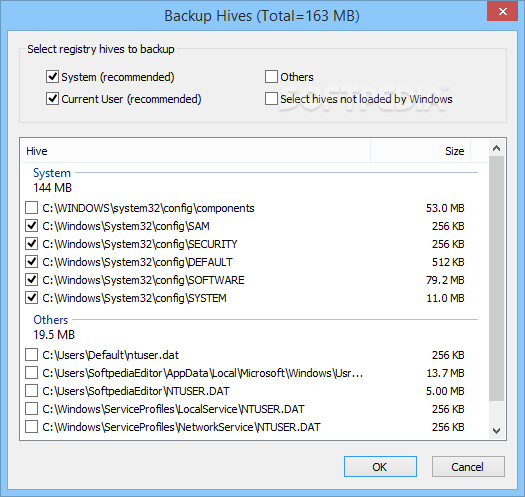Sort list by the Size column header
The width and height of the screenshot is (525, 497).
(421, 151)
